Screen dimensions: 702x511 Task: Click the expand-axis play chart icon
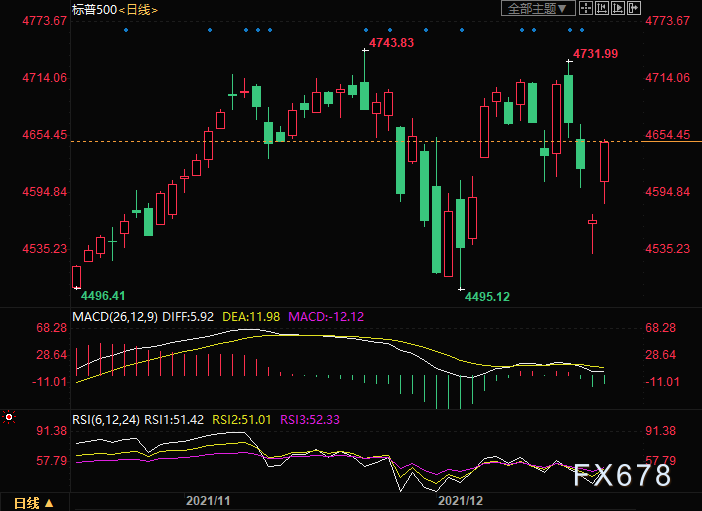[618, 8]
